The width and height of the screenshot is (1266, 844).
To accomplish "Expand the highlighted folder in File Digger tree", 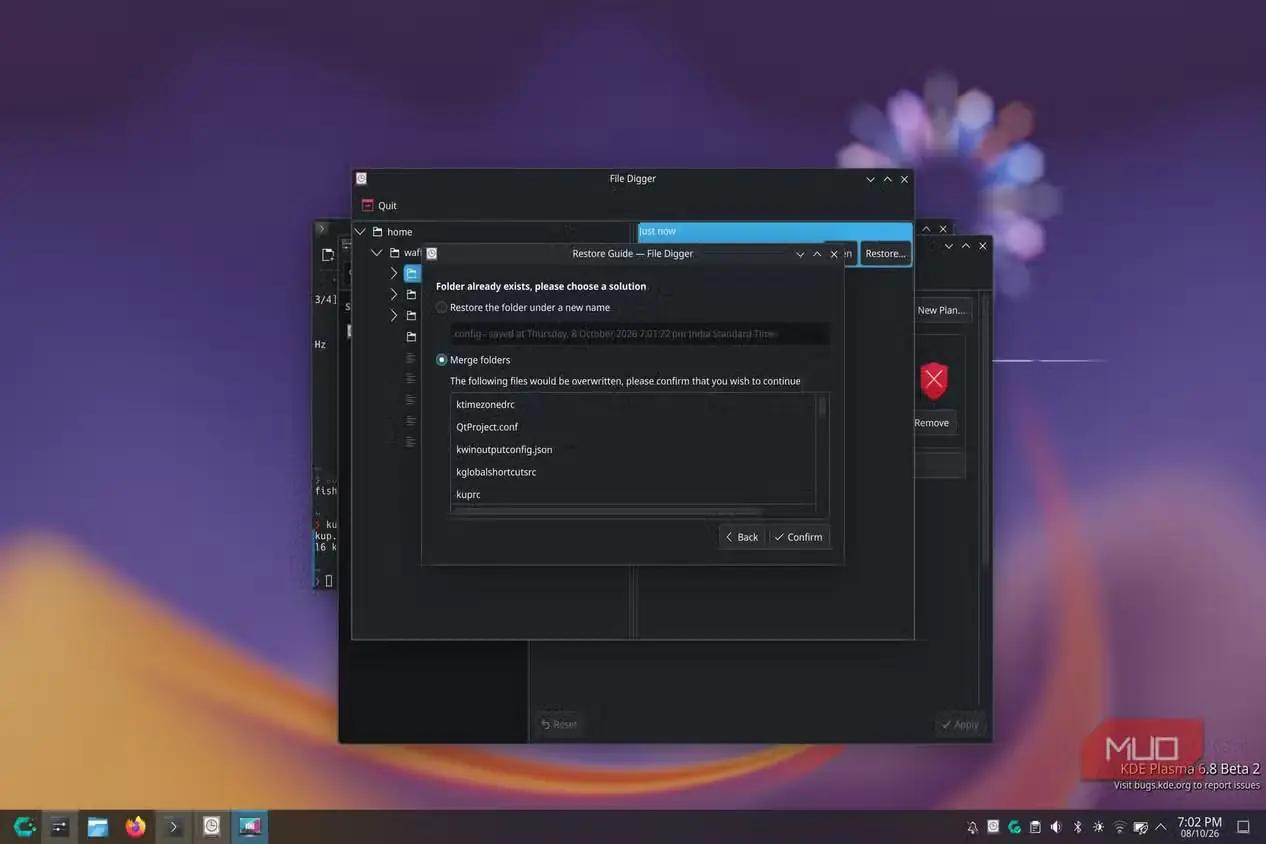I will tap(394, 273).
